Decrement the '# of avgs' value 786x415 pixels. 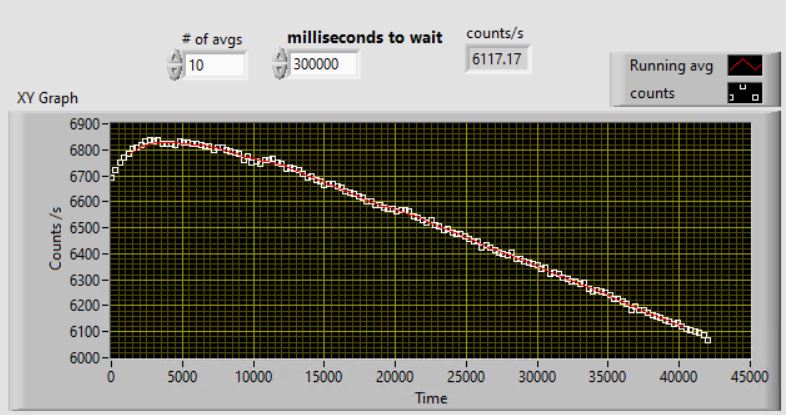pyautogui.click(x=174, y=72)
